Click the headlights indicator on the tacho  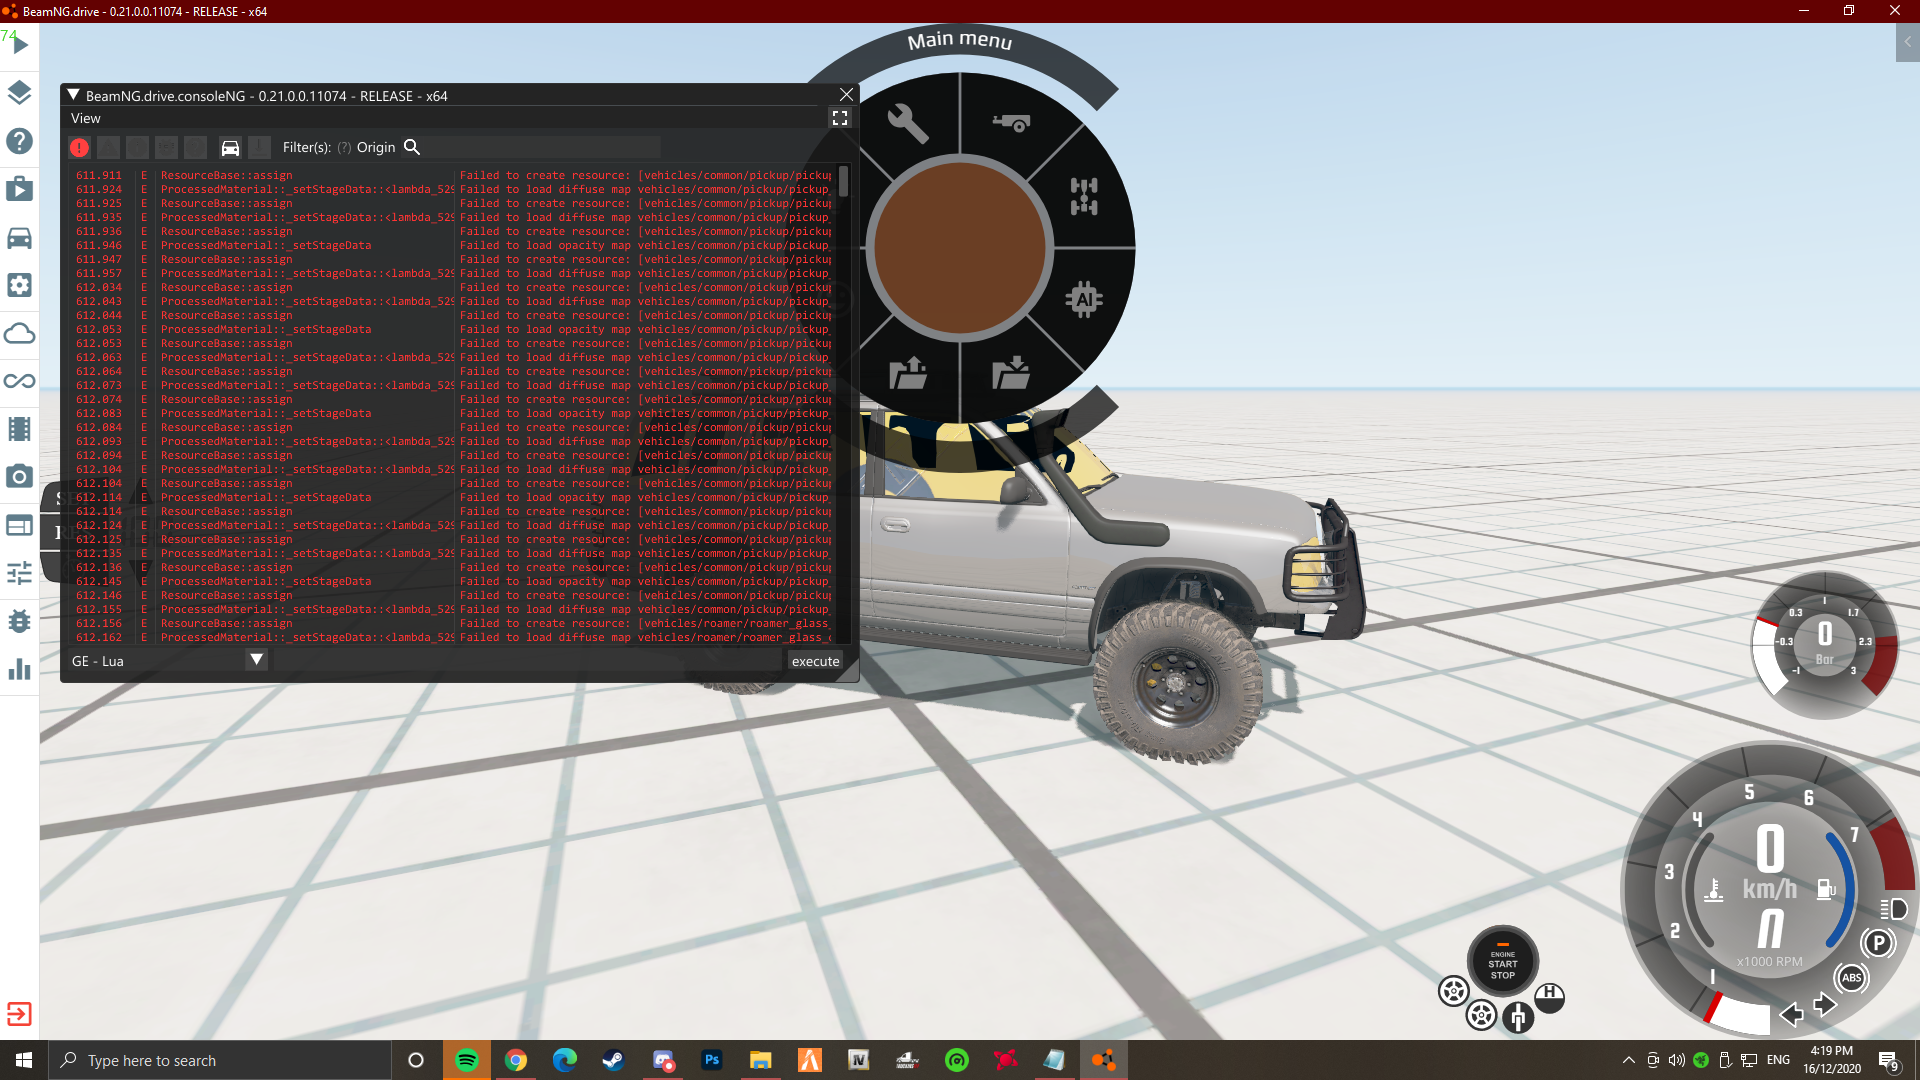[1893, 909]
